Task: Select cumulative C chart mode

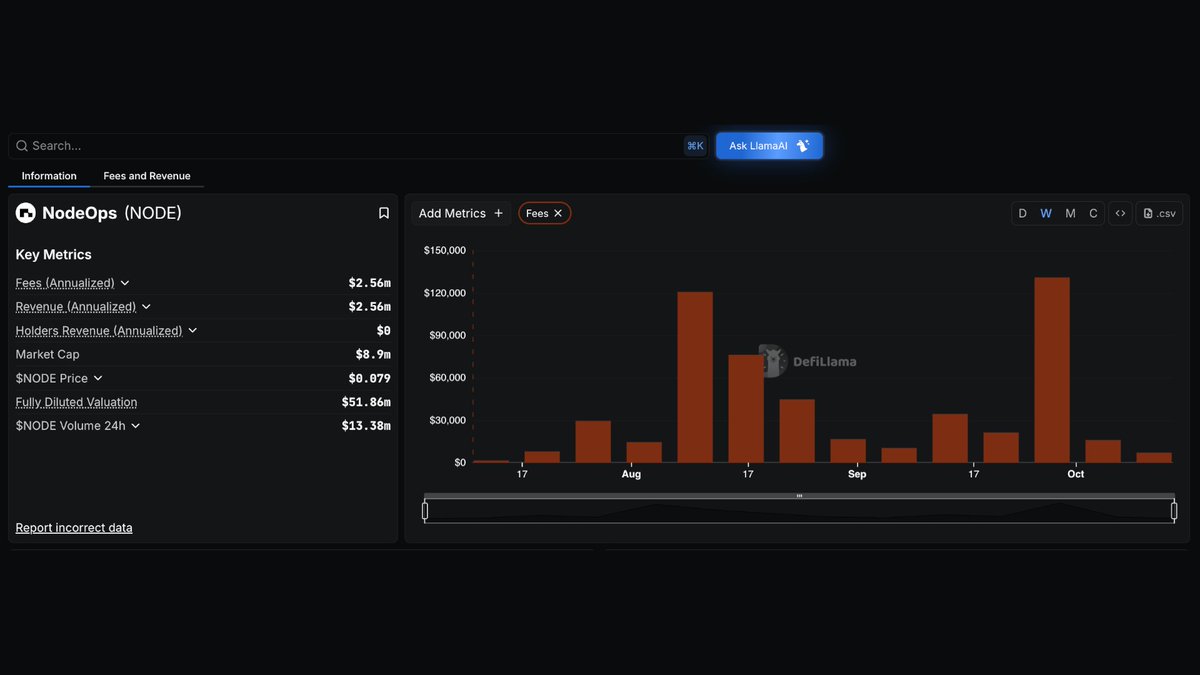Action: [1093, 213]
